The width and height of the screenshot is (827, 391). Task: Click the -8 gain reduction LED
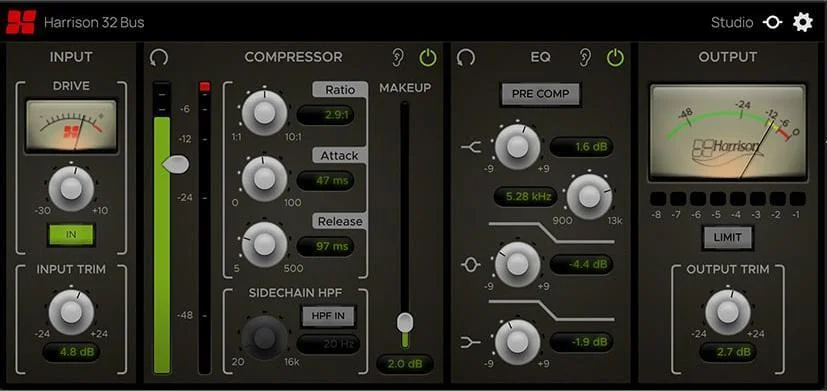(x=658, y=199)
